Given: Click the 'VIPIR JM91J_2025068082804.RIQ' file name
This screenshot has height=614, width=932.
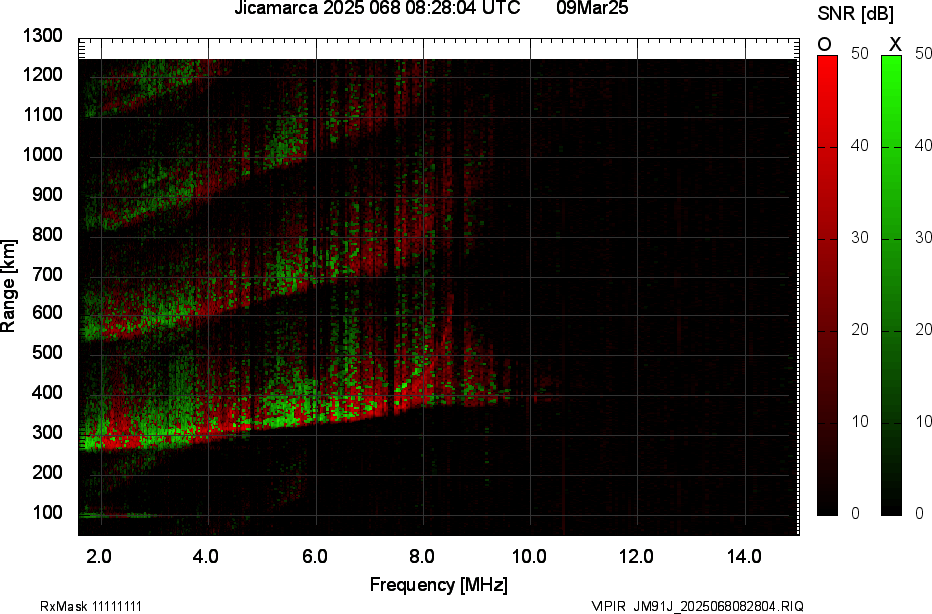Looking at the screenshot, I should point(697,606).
